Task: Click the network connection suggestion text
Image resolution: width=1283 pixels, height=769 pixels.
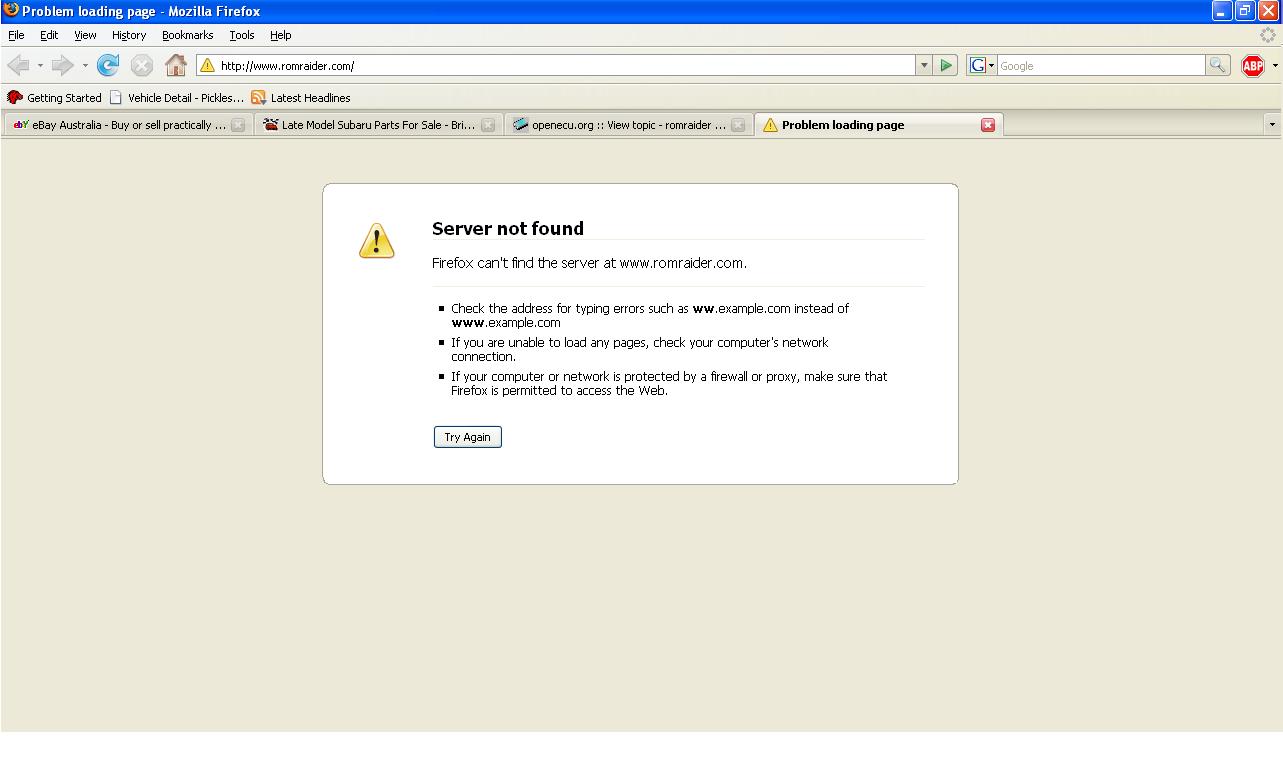Action: [x=640, y=350]
